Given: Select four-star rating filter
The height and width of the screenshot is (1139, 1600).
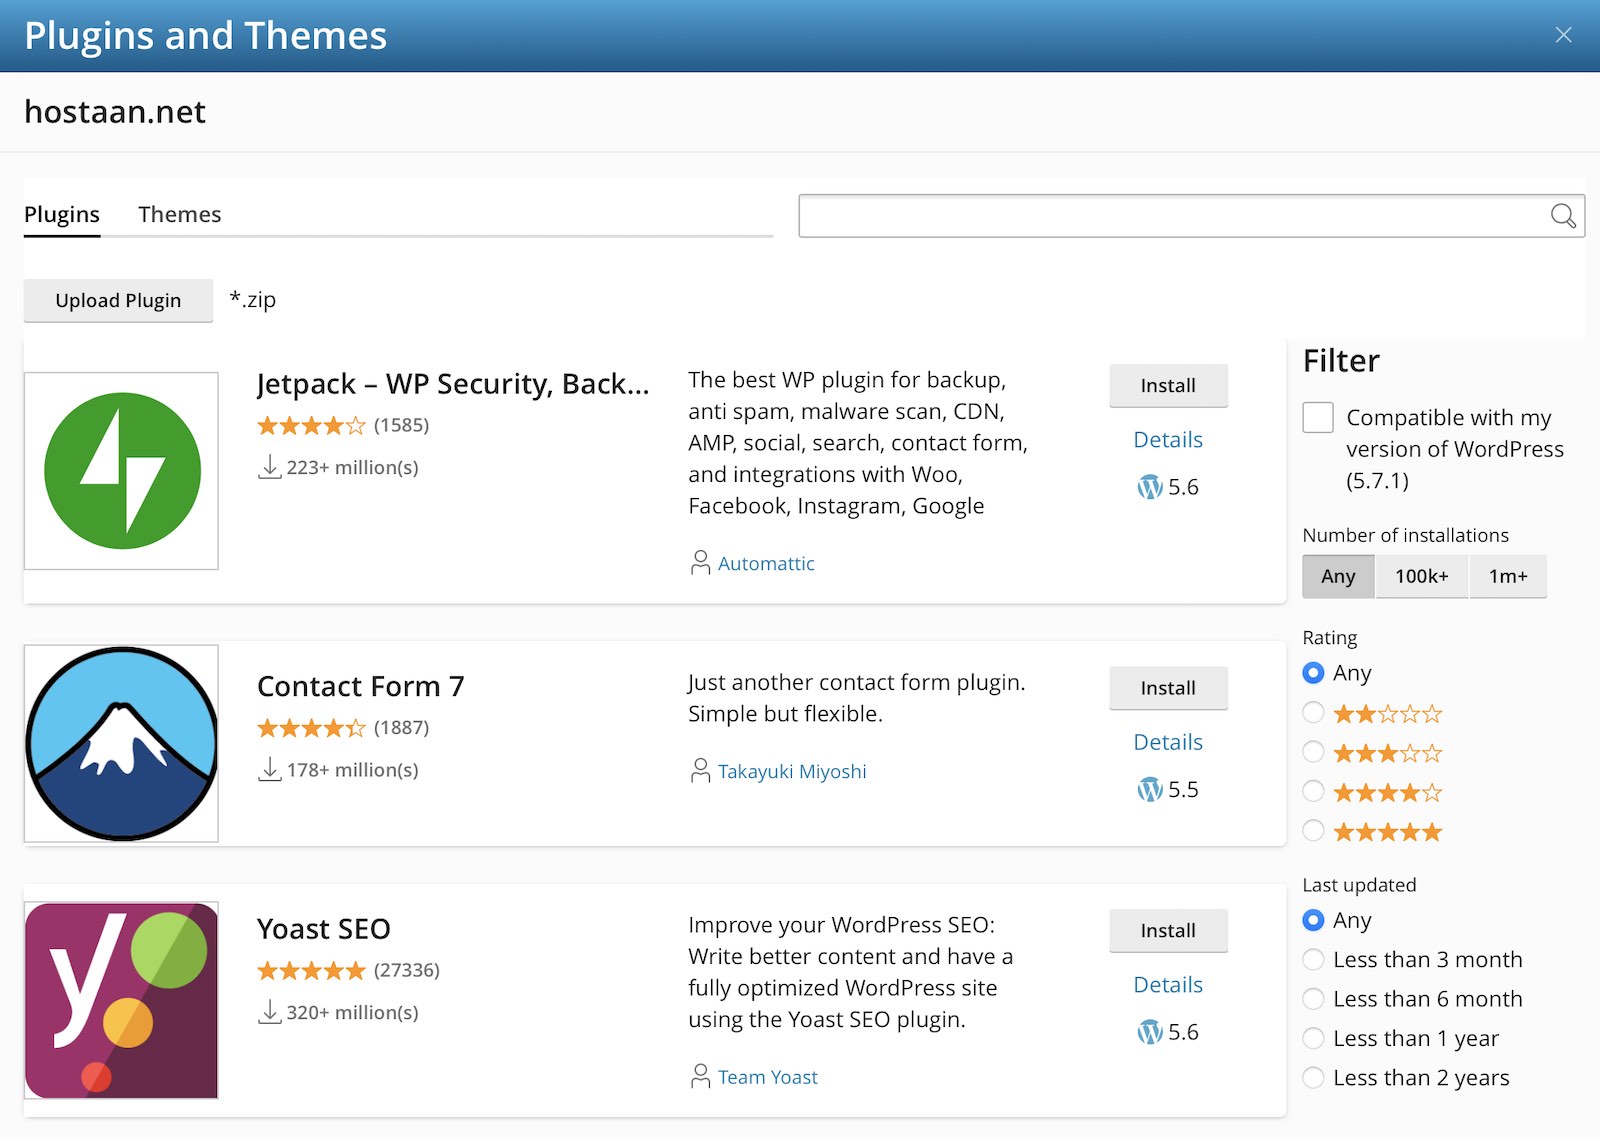Looking at the screenshot, I should (1313, 791).
